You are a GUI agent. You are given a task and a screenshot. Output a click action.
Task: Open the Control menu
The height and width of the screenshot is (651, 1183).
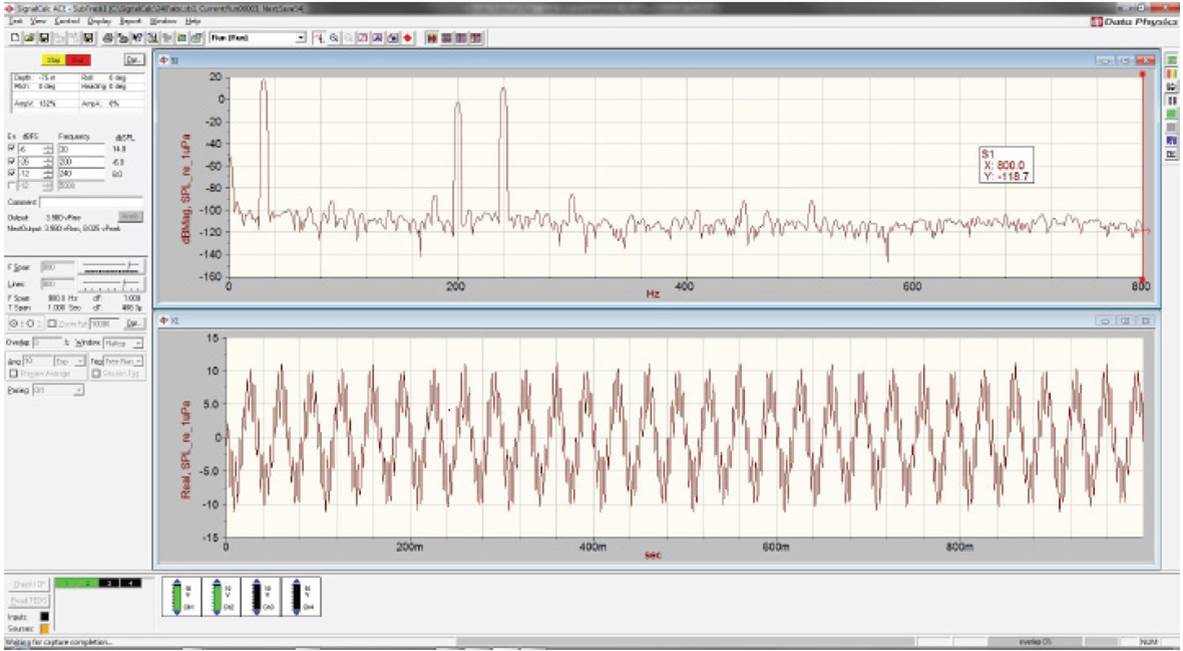[67, 21]
